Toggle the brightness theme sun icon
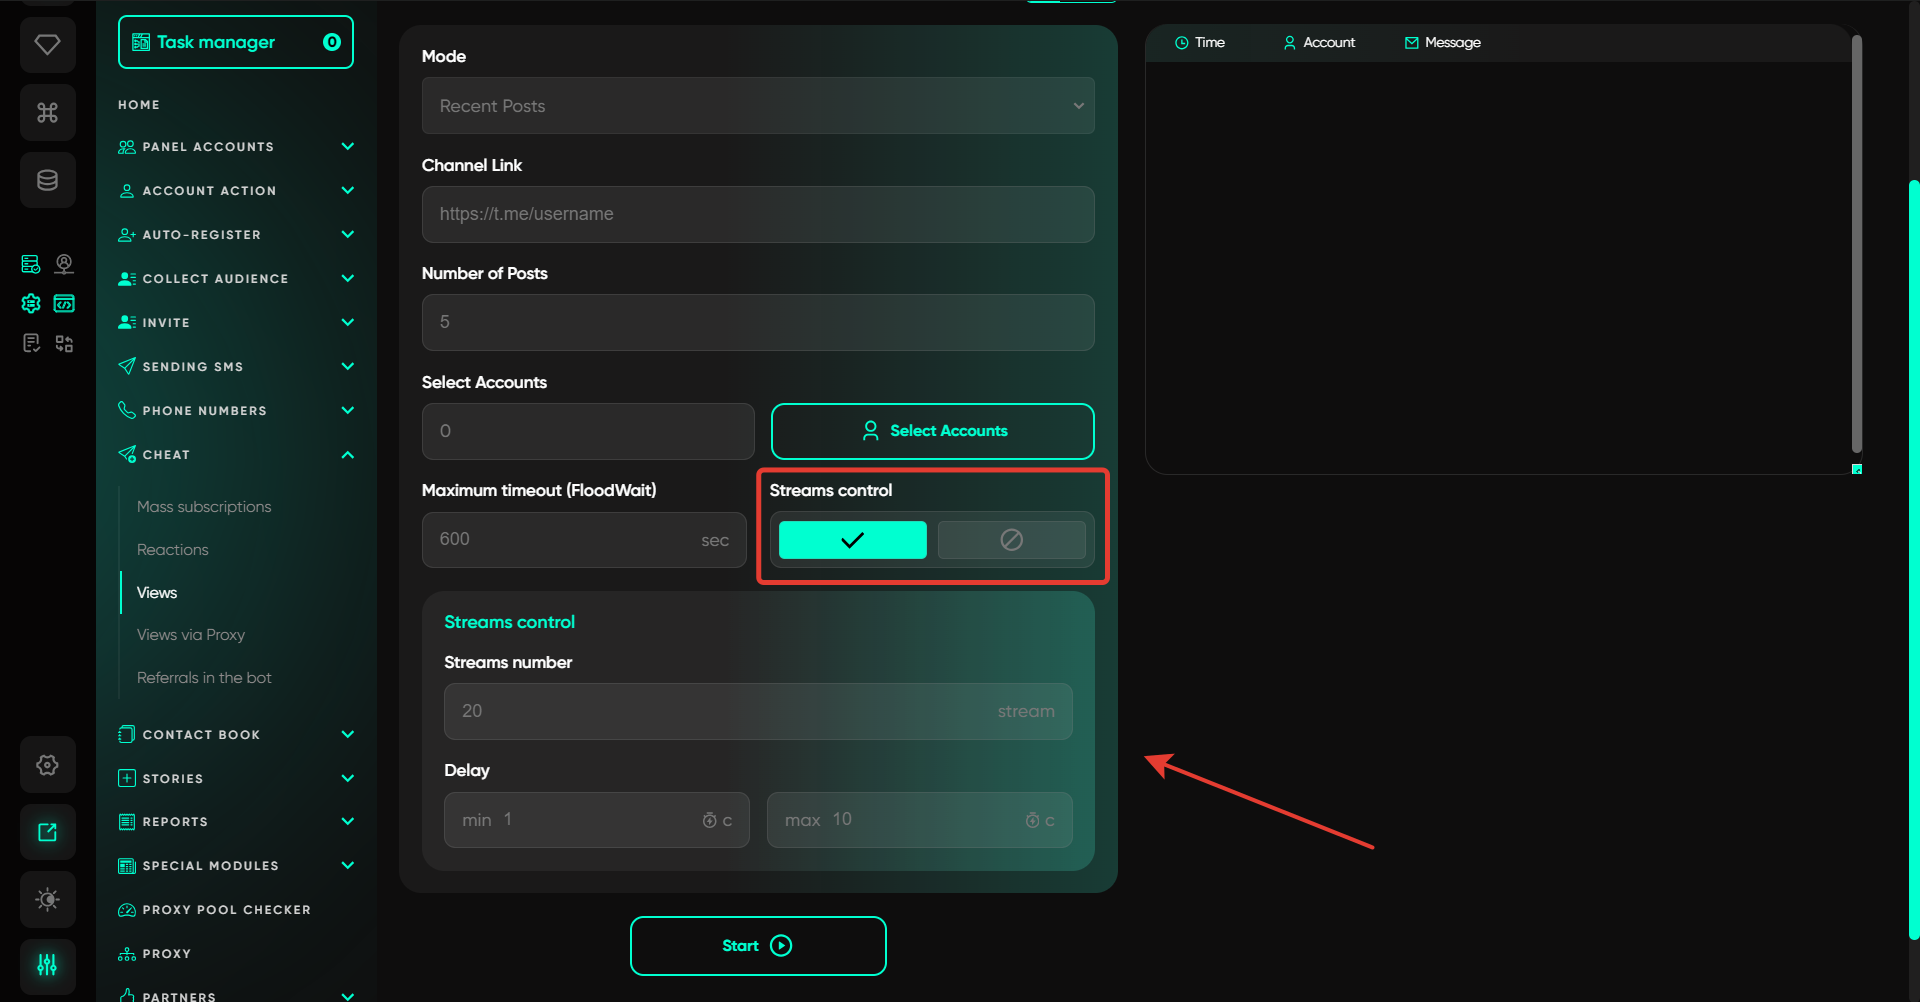 pos(47,899)
